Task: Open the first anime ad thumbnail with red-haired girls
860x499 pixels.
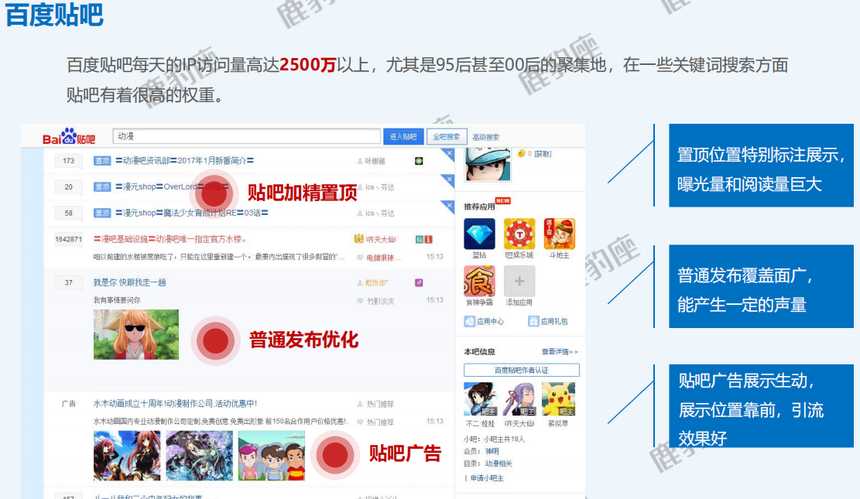Action: (127, 456)
